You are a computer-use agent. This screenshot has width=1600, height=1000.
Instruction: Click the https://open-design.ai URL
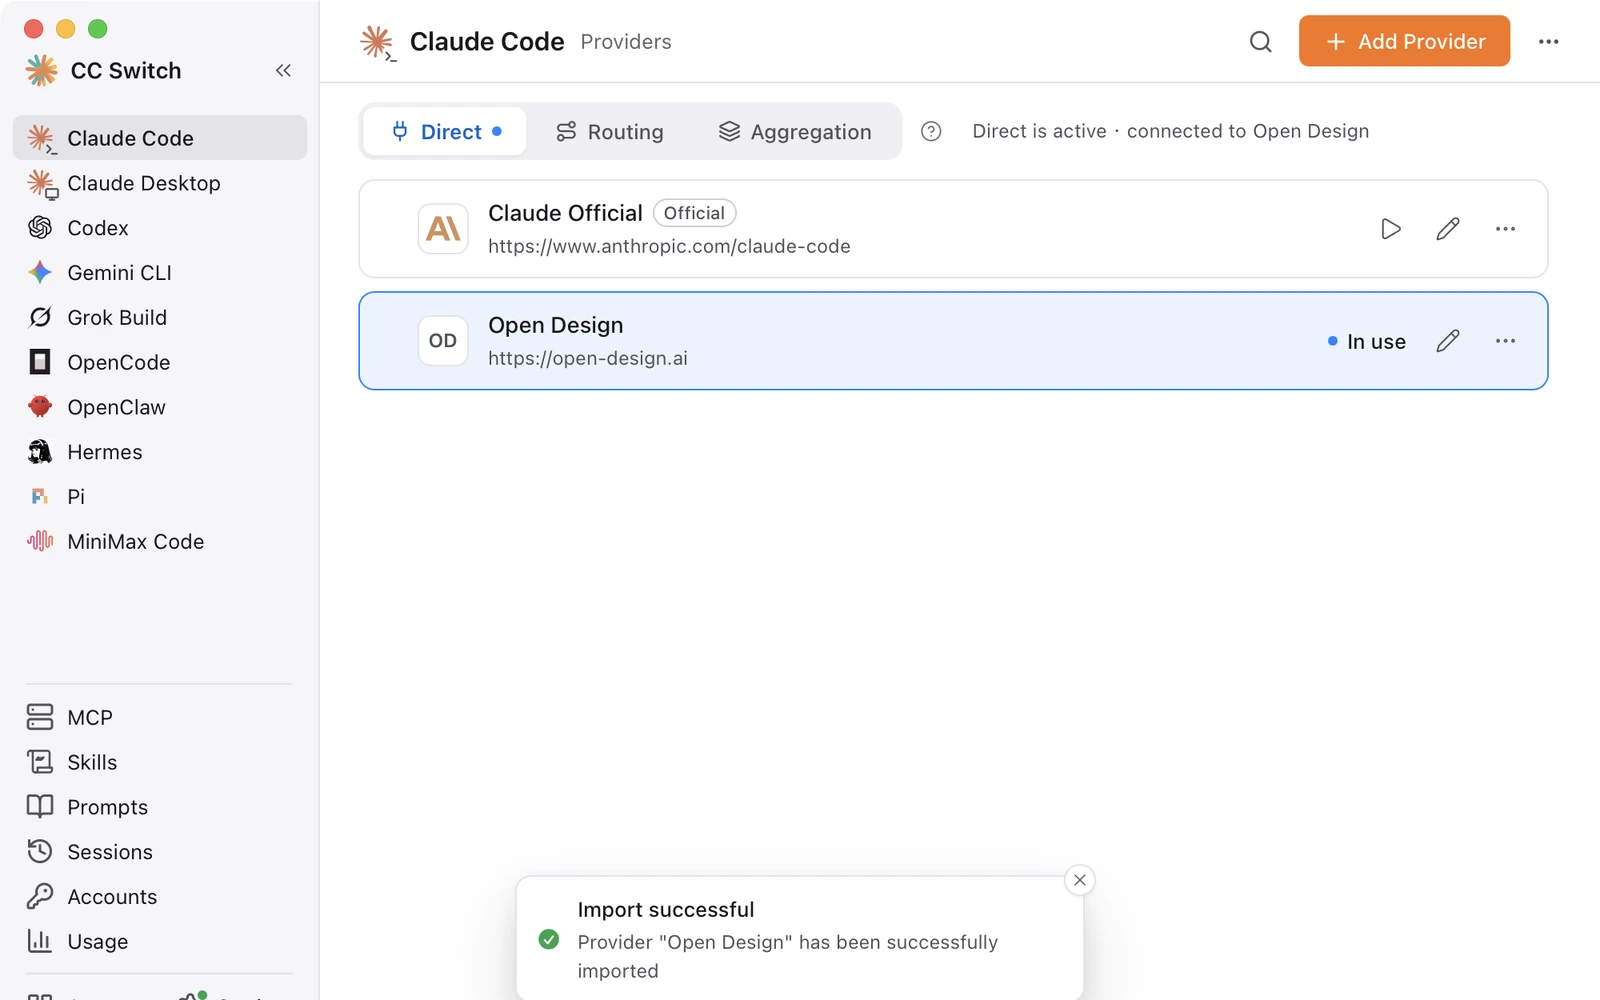(x=588, y=358)
